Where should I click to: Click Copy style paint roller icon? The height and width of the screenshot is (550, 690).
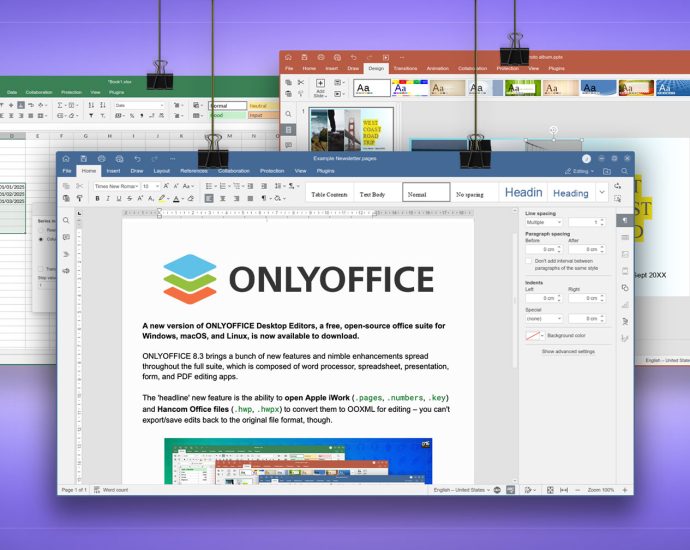pyautogui.click(x=80, y=198)
